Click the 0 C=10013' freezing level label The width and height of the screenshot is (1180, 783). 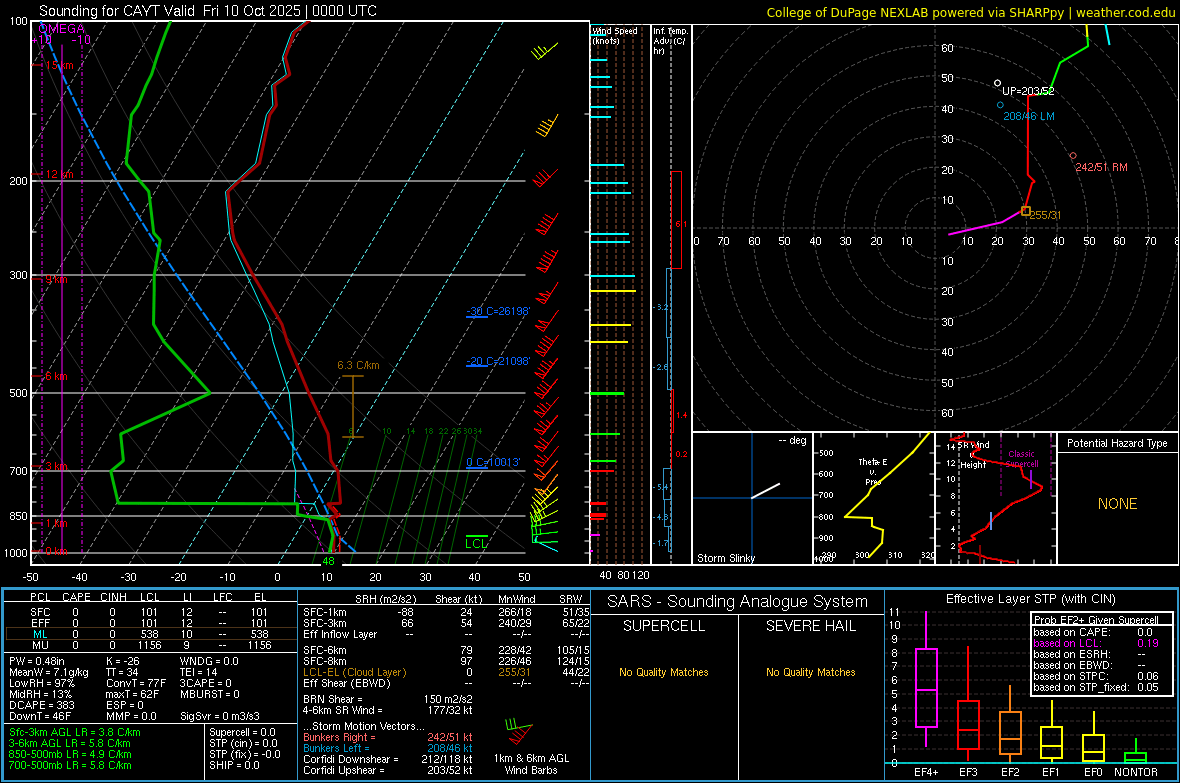[x=493, y=462]
